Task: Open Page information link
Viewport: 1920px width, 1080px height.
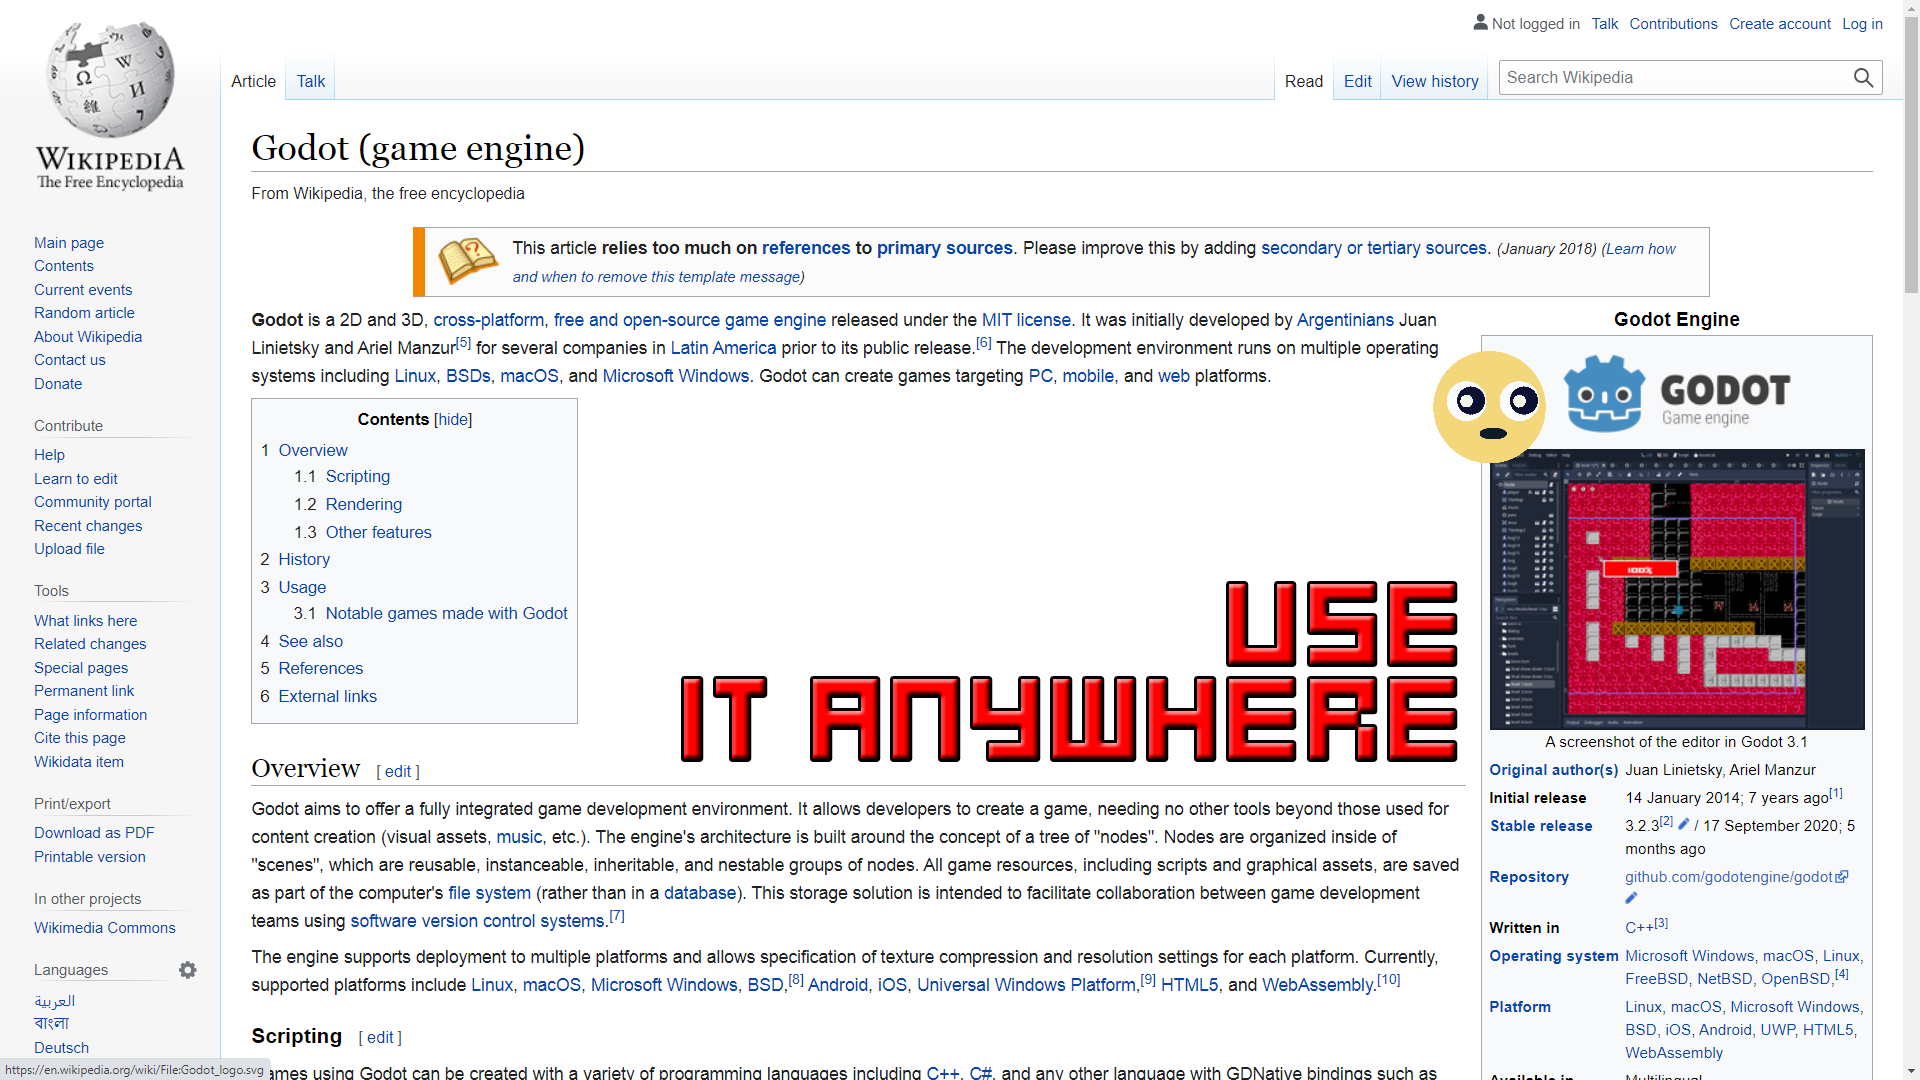Action: point(90,714)
